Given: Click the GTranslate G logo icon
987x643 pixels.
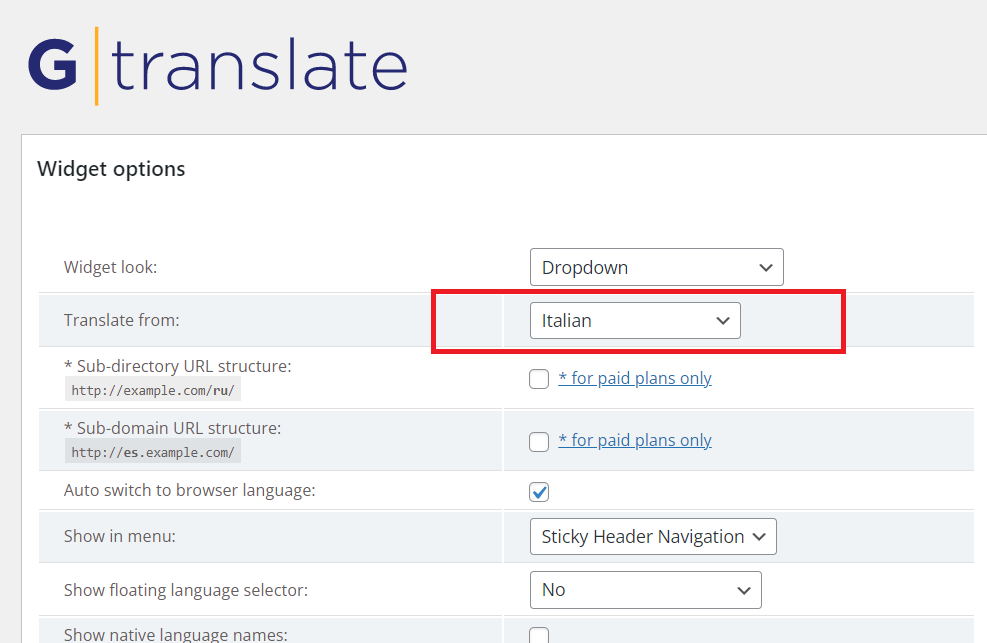Looking at the screenshot, I should [x=53, y=65].
